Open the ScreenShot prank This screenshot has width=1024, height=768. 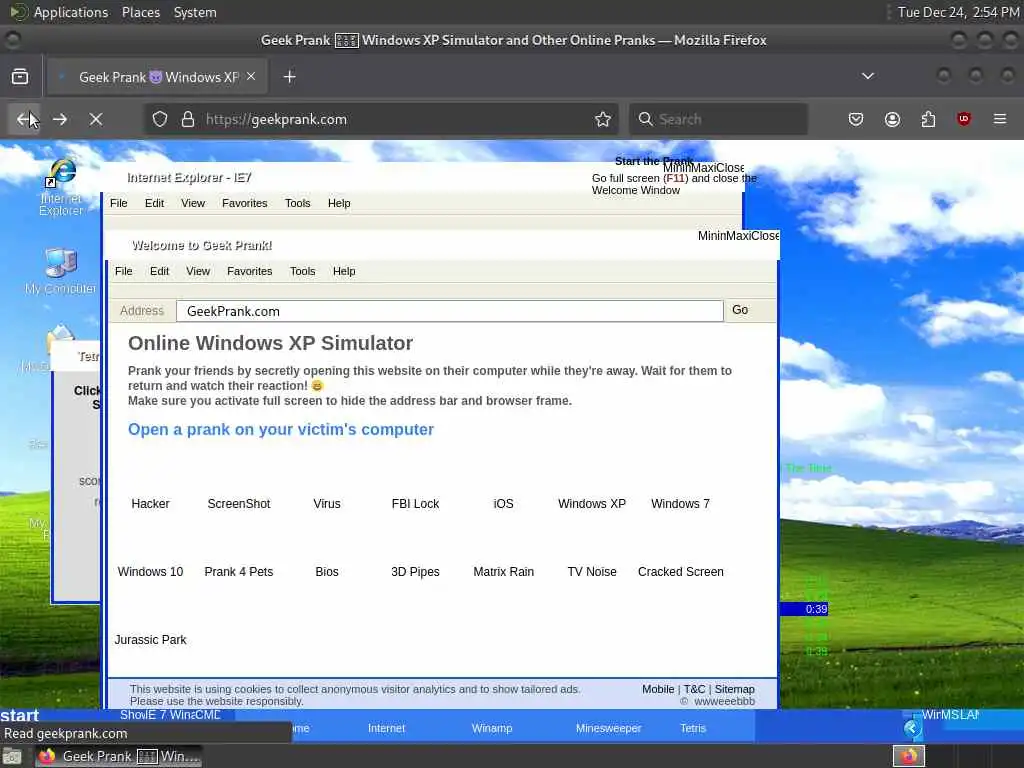pos(238,504)
